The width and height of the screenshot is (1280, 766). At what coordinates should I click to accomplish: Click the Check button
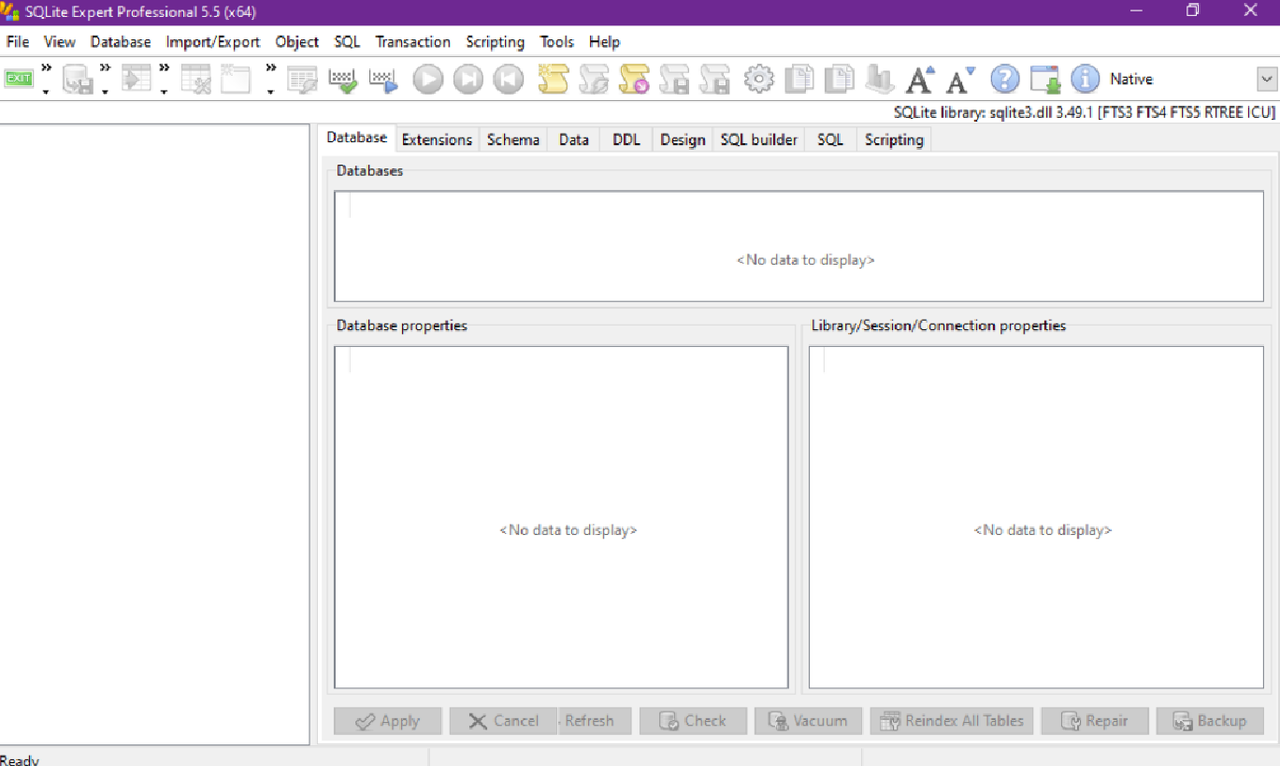(693, 721)
